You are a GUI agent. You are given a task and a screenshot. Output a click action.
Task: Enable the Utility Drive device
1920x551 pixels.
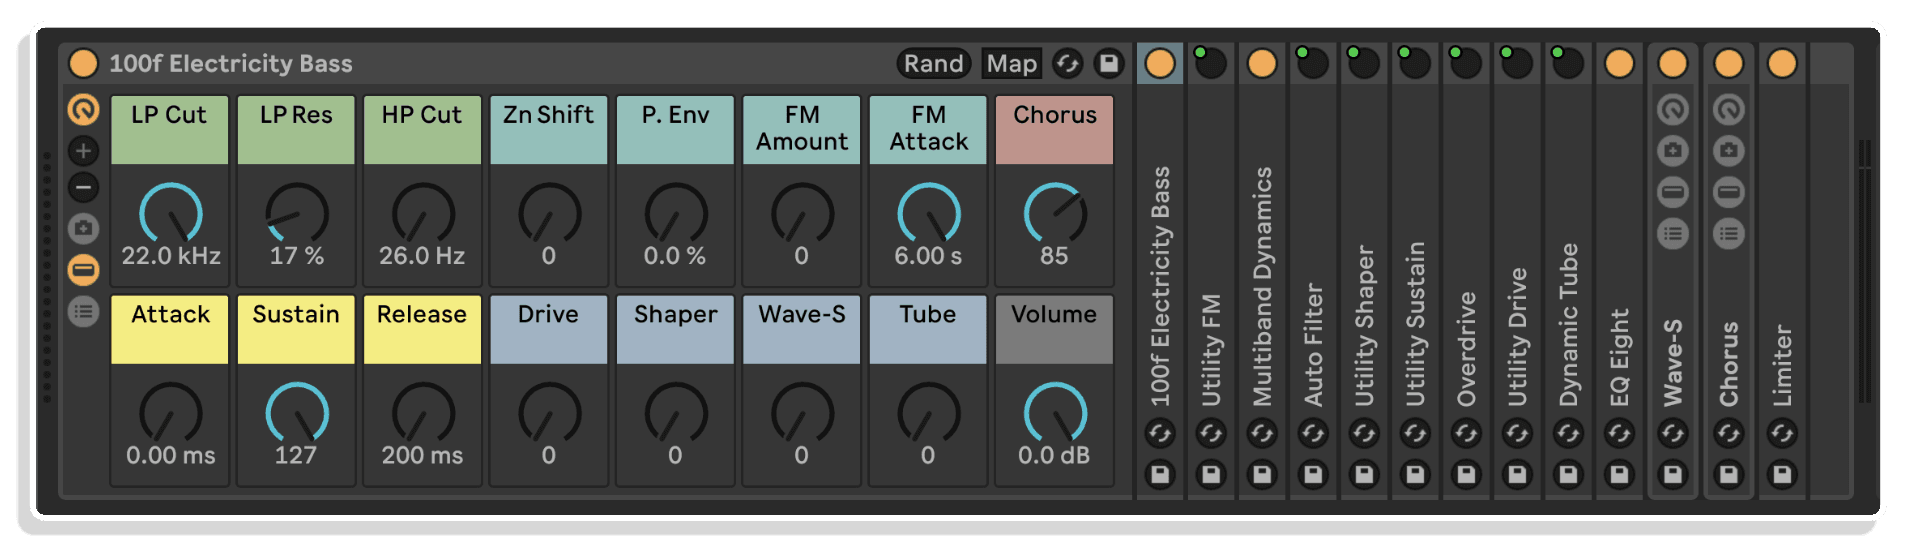click(1517, 63)
